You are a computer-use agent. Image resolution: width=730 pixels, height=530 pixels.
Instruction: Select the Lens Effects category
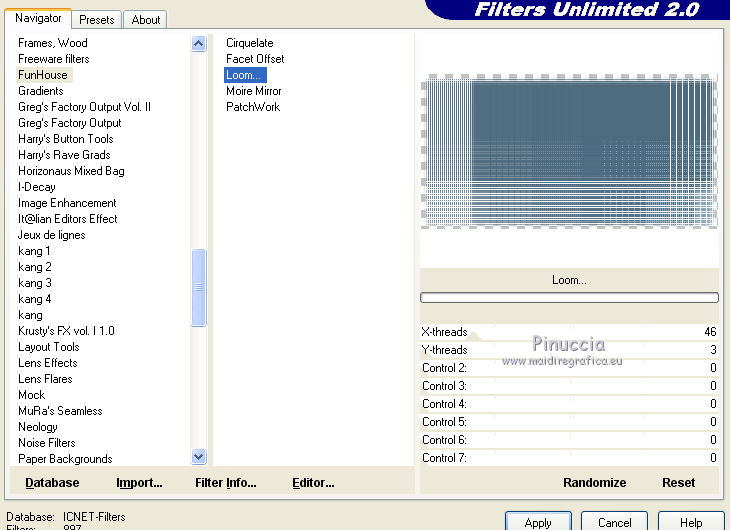point(47,363)
